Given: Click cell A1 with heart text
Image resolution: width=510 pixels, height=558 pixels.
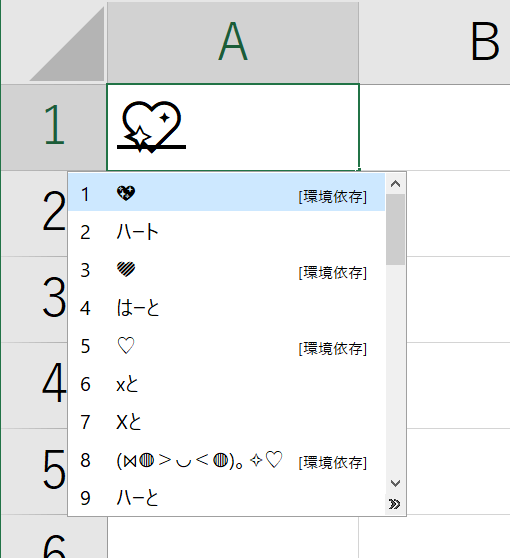Looking at the screenshot, I should 233,127.
